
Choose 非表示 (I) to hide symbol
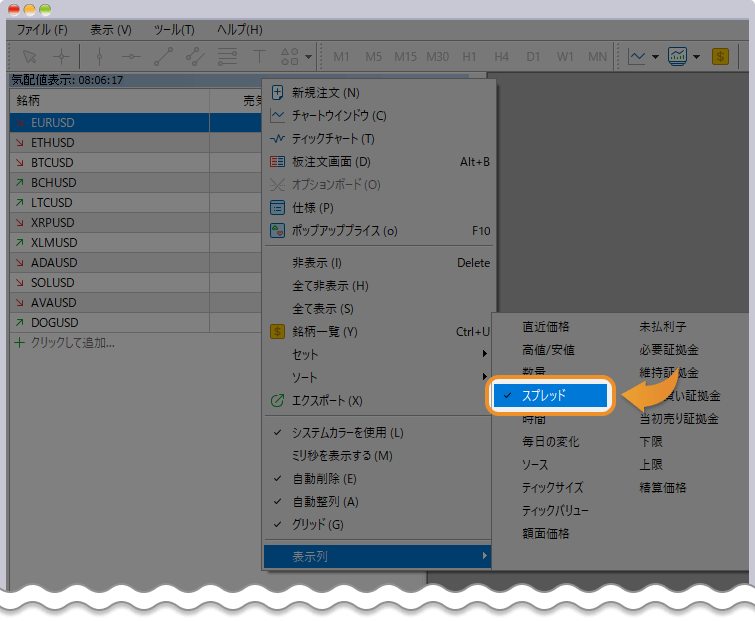378,263
